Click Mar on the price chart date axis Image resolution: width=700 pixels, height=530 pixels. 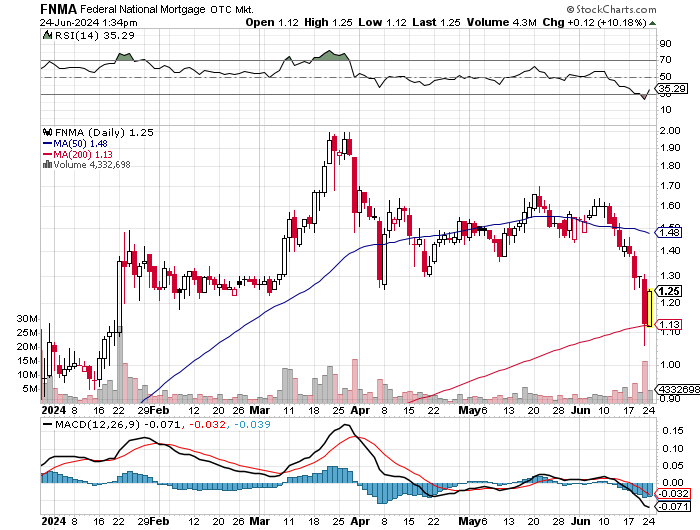coord(259,410)
